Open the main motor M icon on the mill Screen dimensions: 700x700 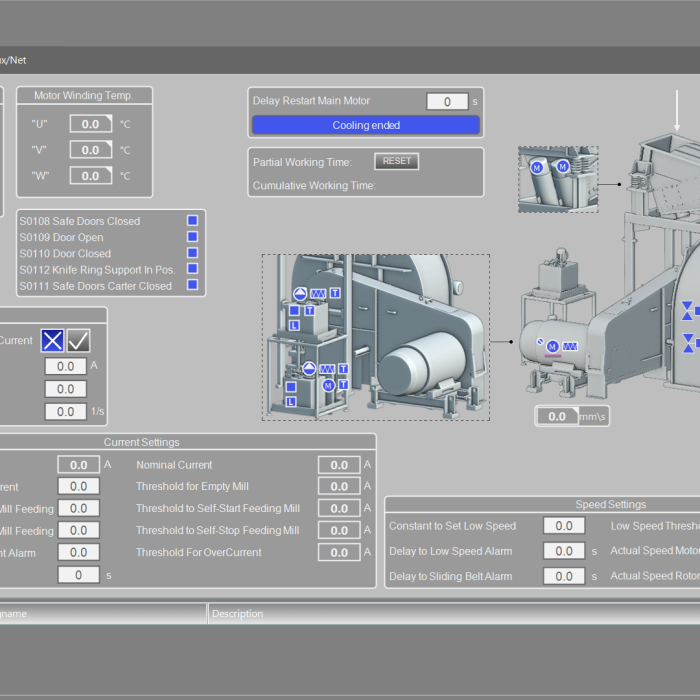tap(552, 346)
